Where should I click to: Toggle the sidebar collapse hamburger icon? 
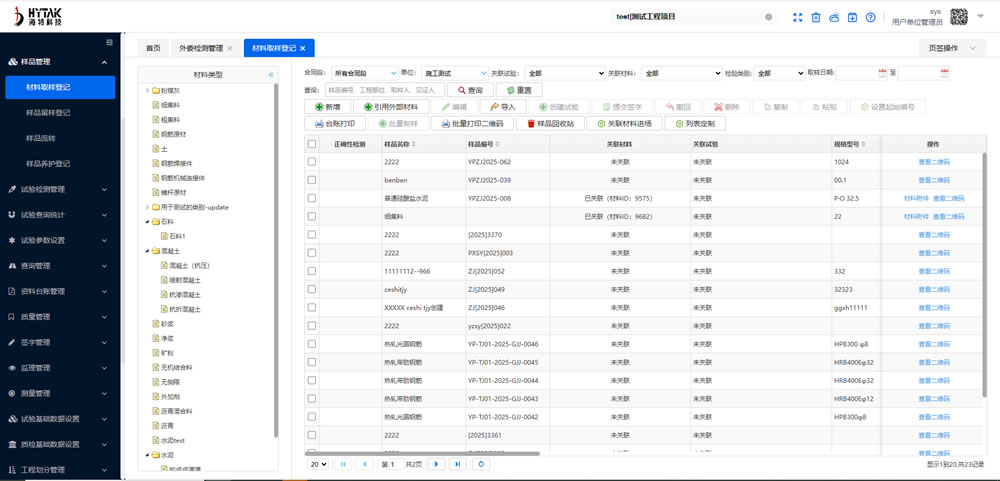pyautogui.click(x=109, y=42)
